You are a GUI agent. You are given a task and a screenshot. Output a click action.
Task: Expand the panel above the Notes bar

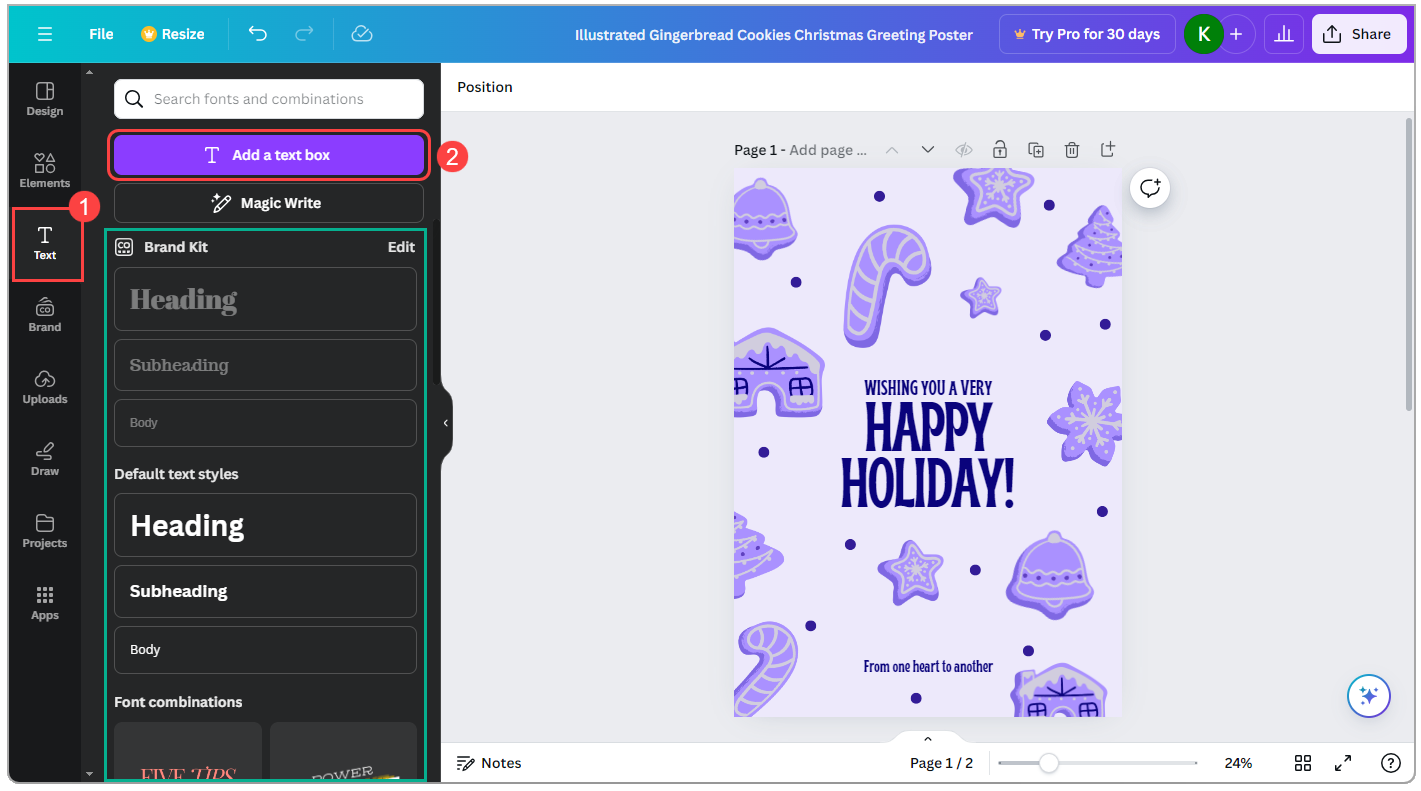927,737
